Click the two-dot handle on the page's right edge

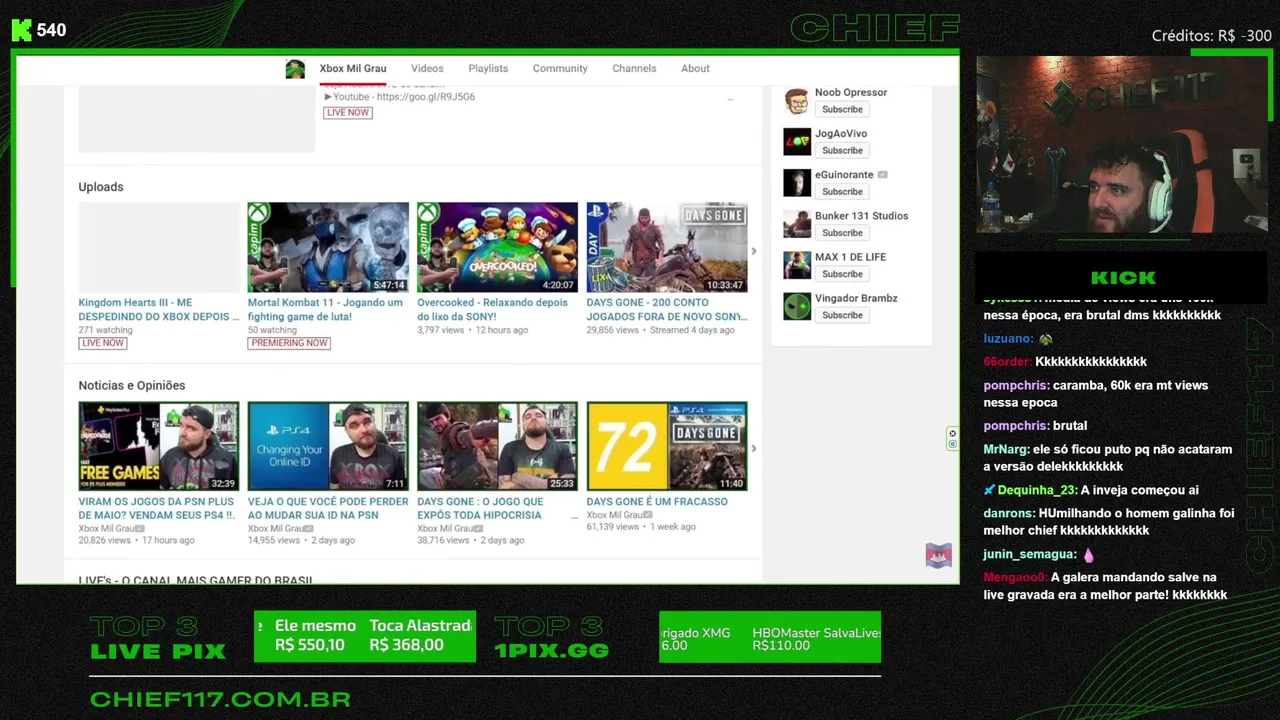(x=952, y=439)
